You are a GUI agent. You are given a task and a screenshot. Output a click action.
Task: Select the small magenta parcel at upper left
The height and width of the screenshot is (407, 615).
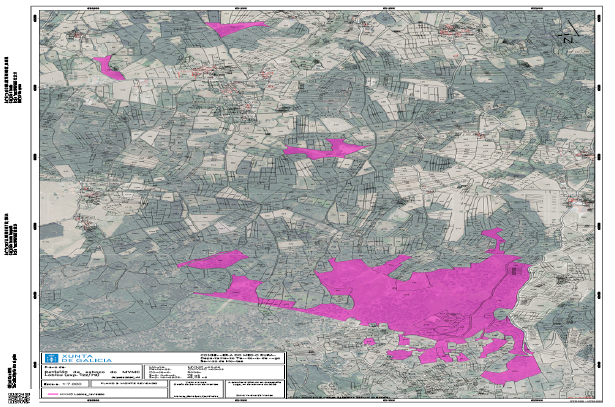pyautogui.click(x=109, y=67)
